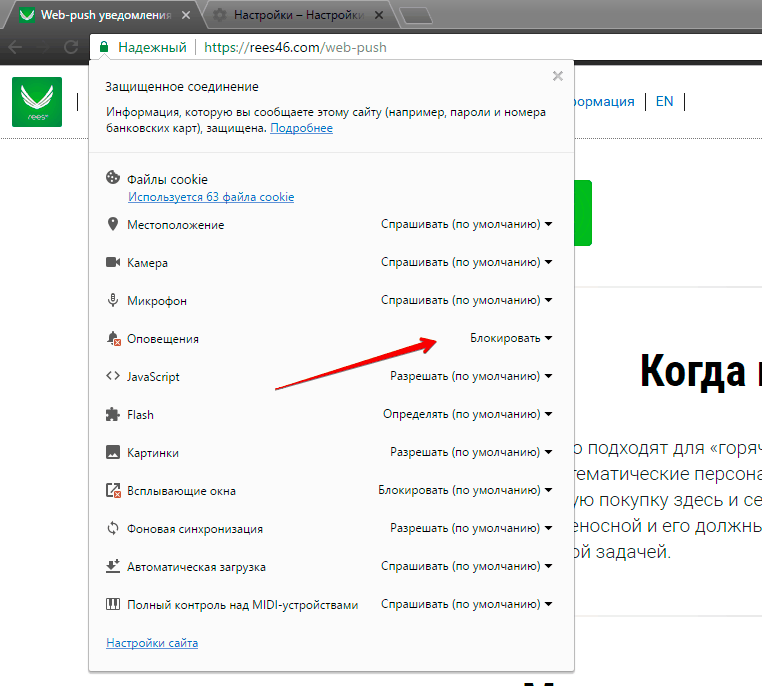
Task: Open MIDI-устройствами permission dropdown
Action: 467,604
